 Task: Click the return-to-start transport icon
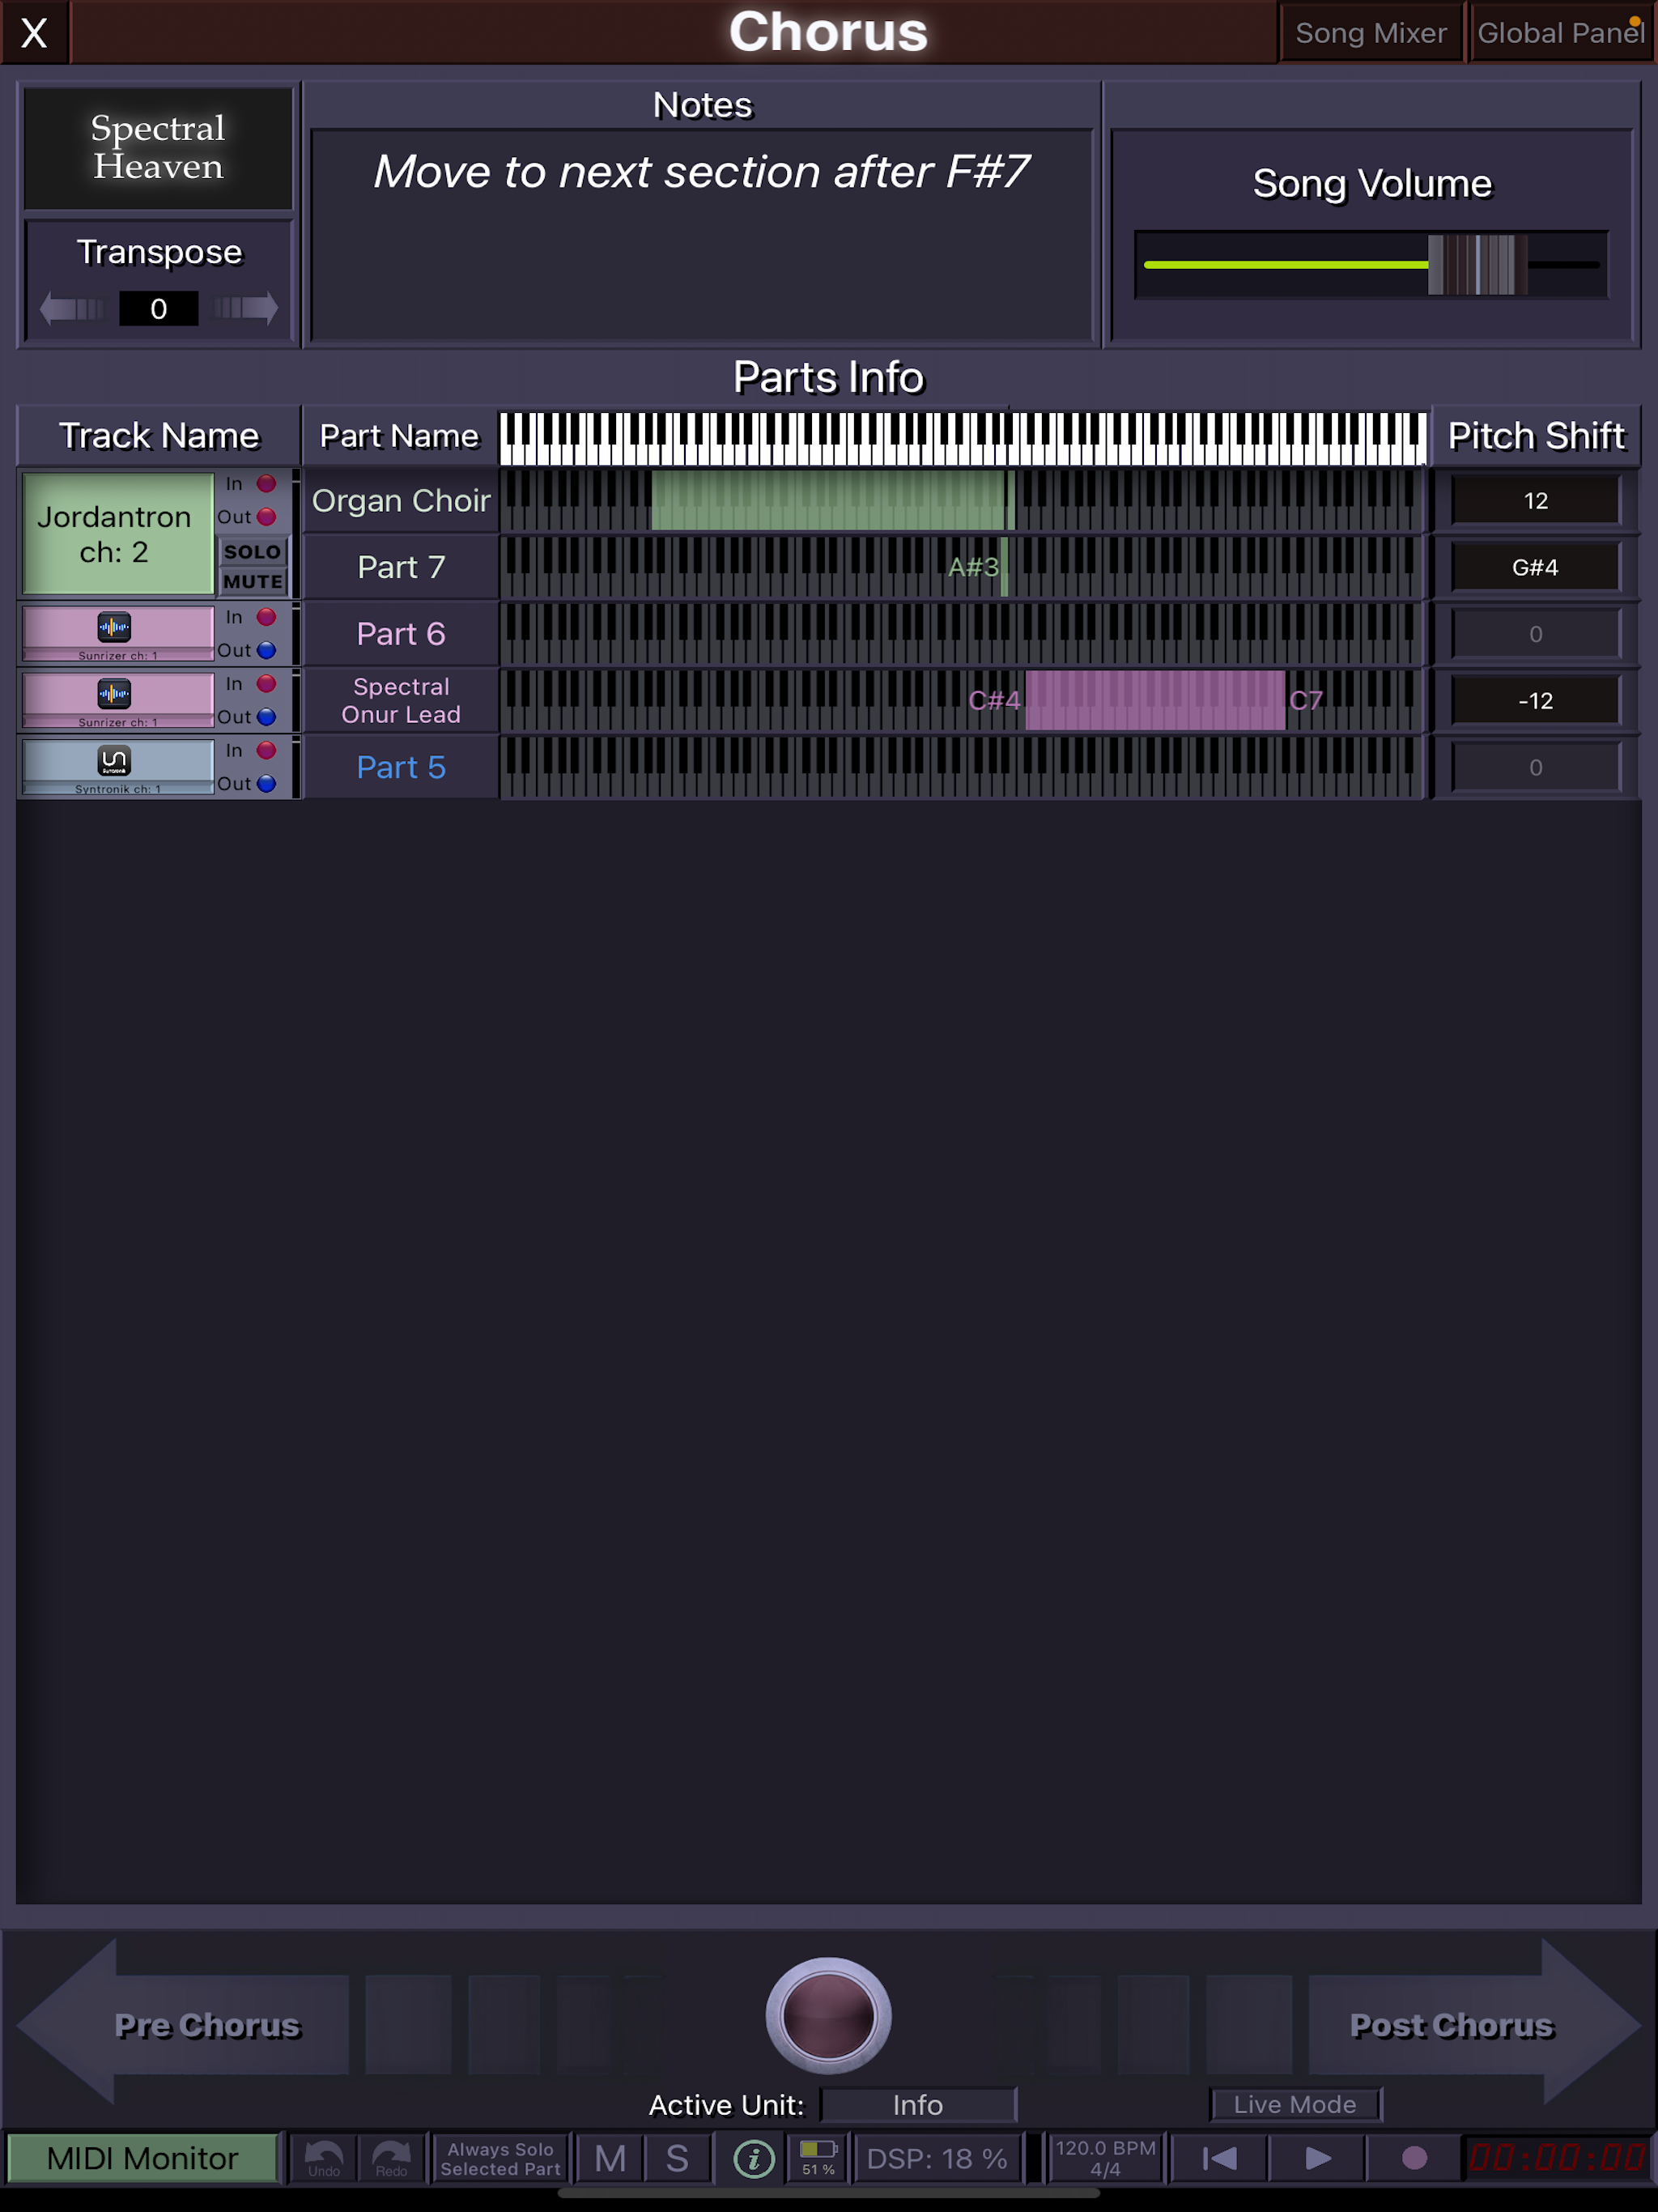(x=1218, y=2158)
